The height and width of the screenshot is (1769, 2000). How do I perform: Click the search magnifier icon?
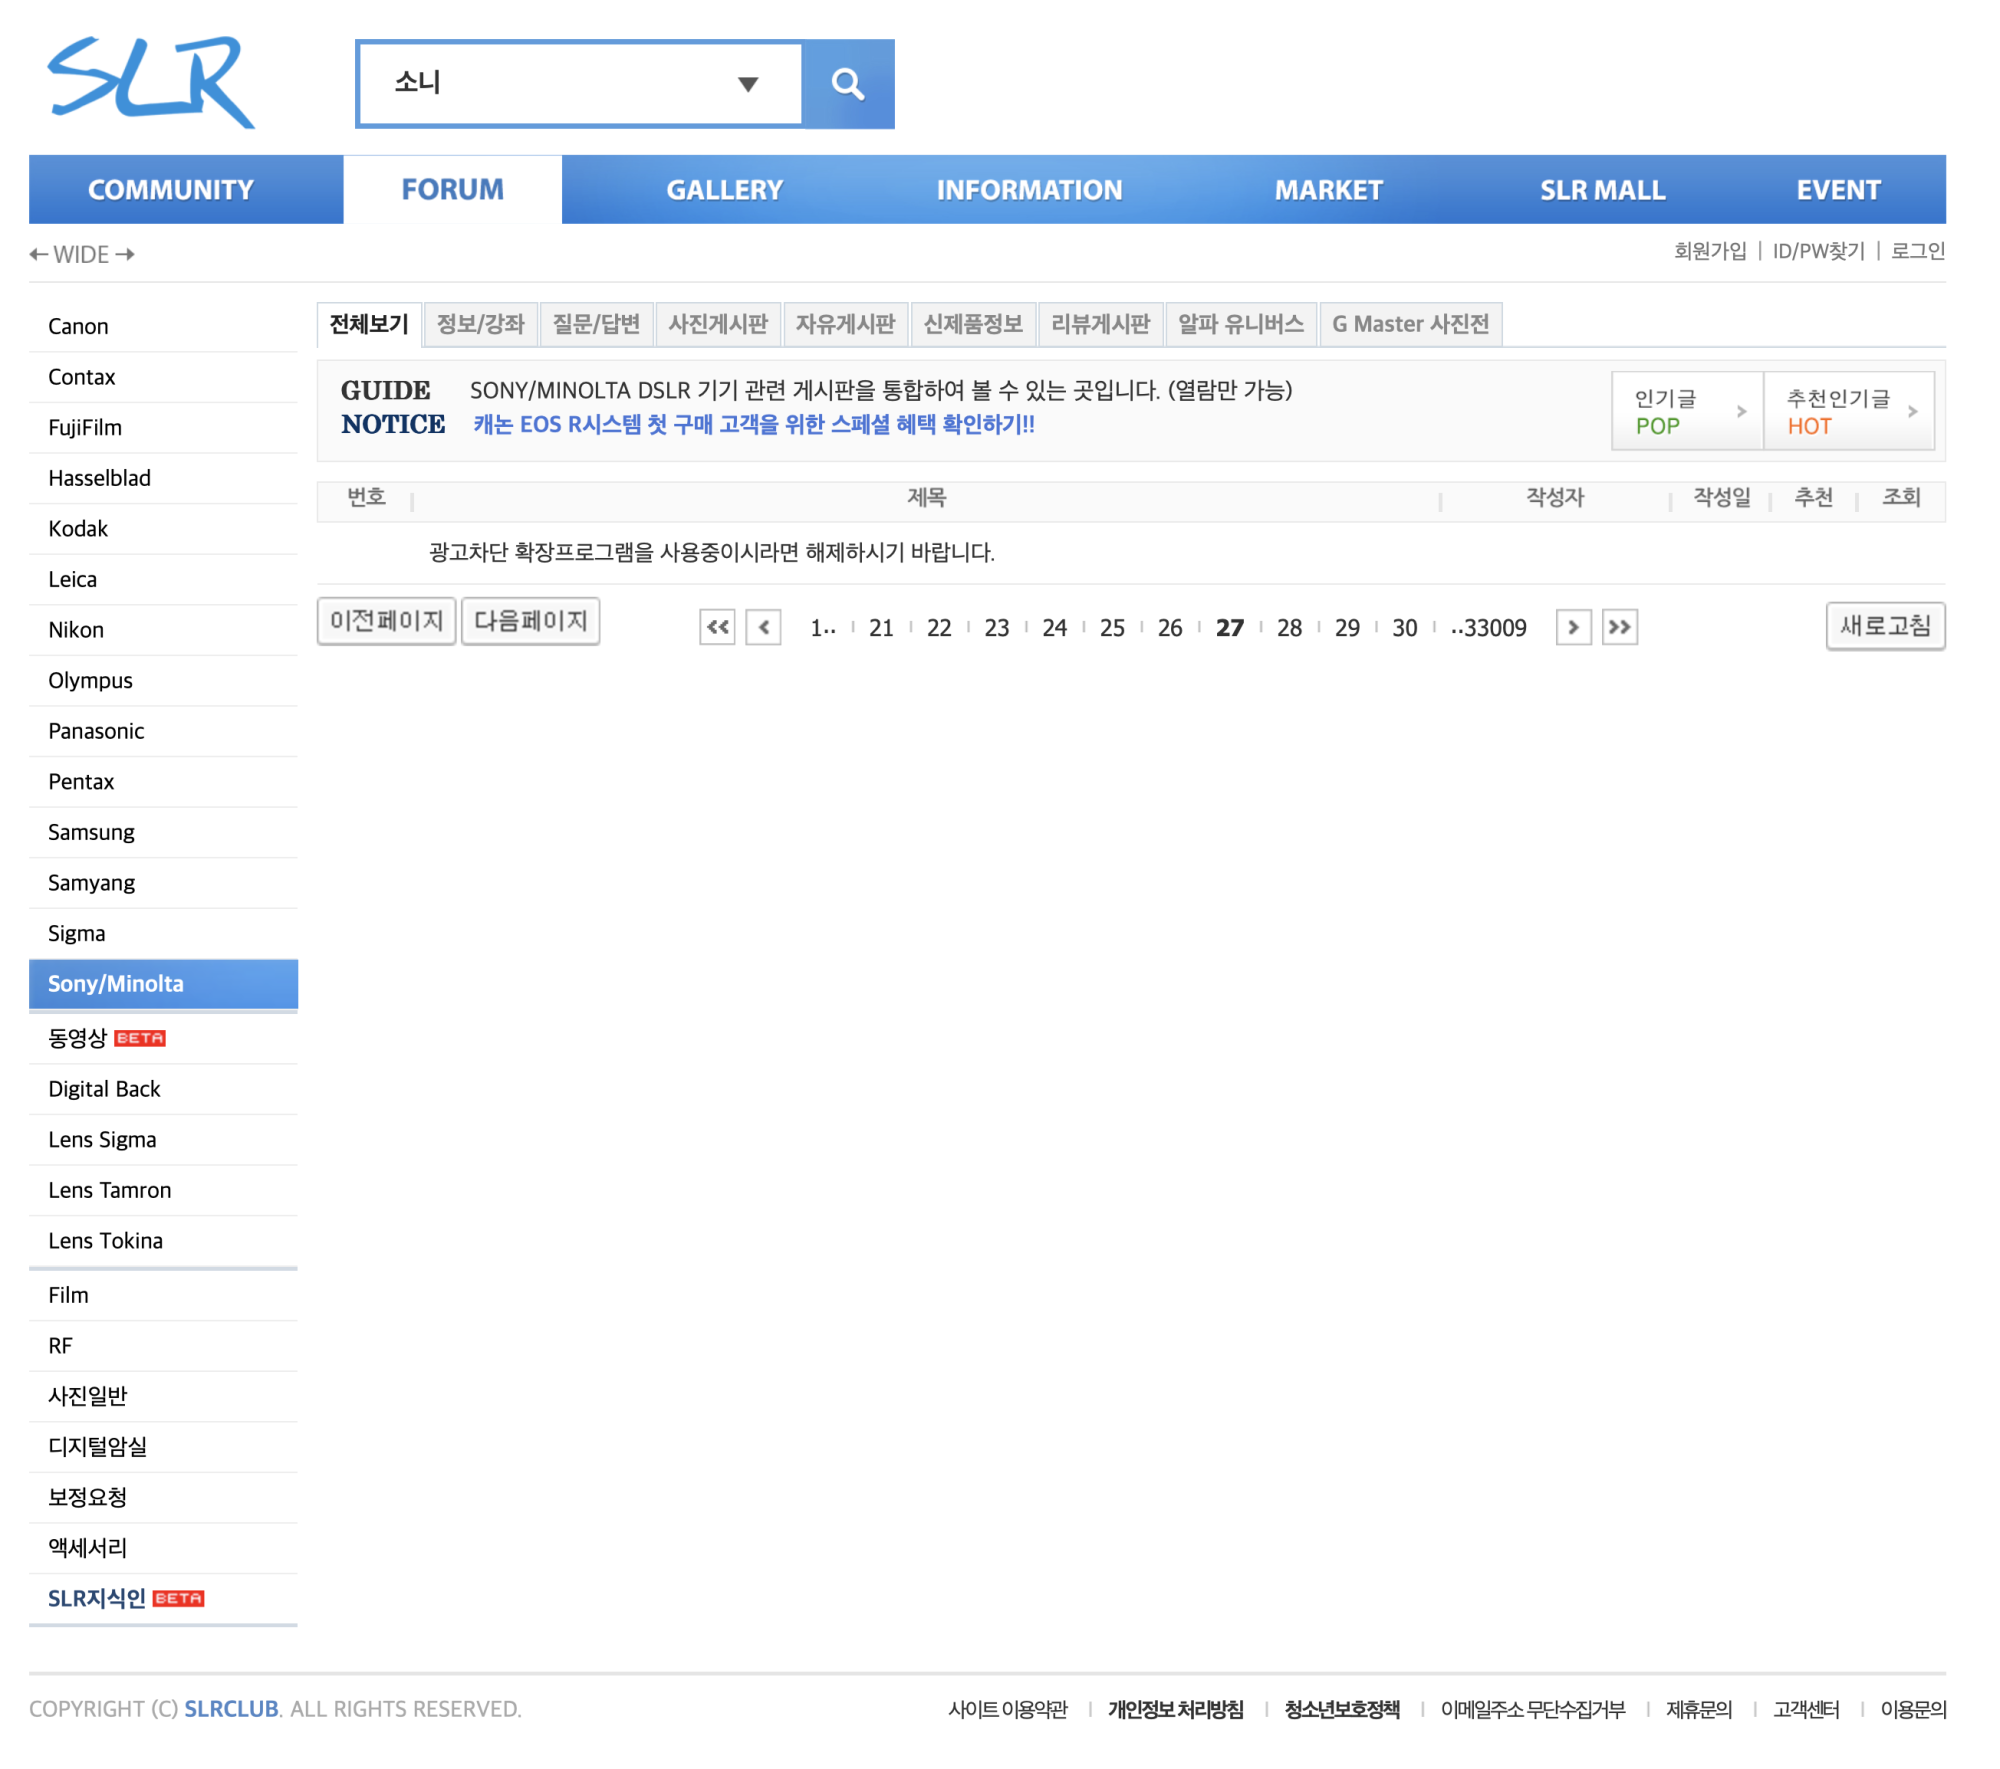click(847, 84)
